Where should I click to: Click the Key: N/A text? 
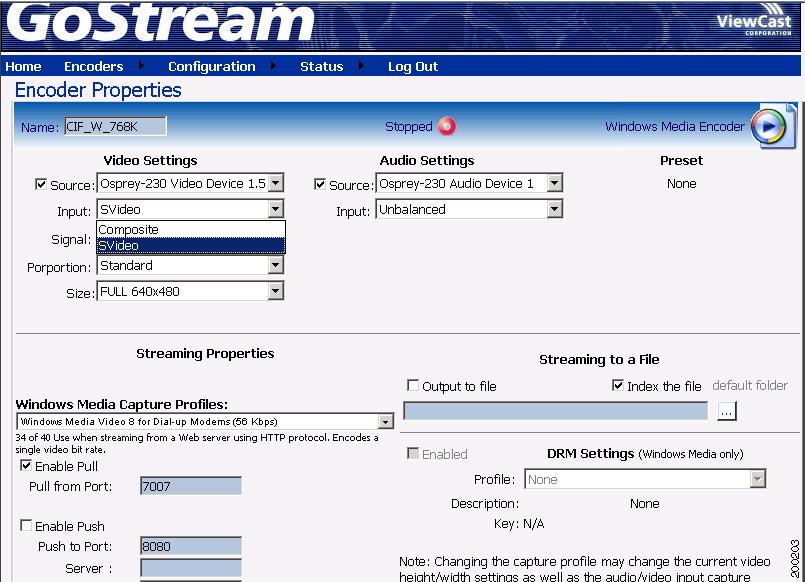(x=519, y=523)
